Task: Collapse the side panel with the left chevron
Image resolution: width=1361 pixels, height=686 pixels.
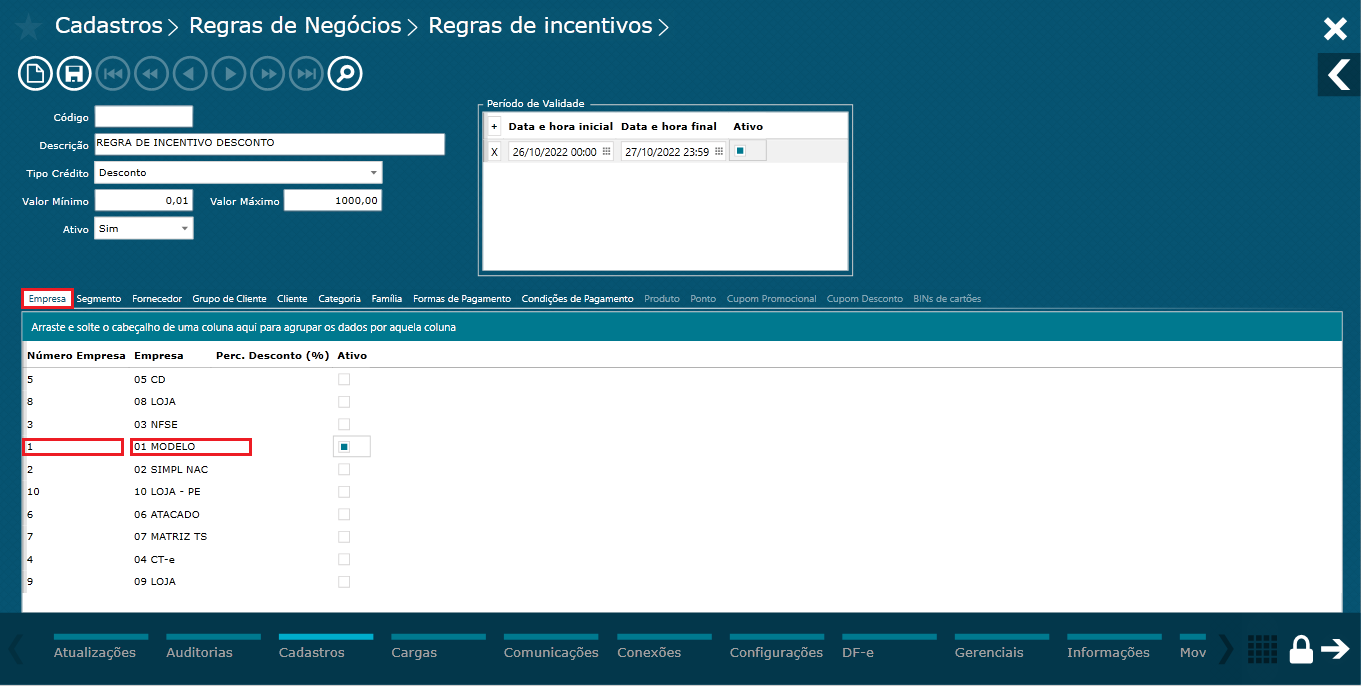Action: 1339,75
